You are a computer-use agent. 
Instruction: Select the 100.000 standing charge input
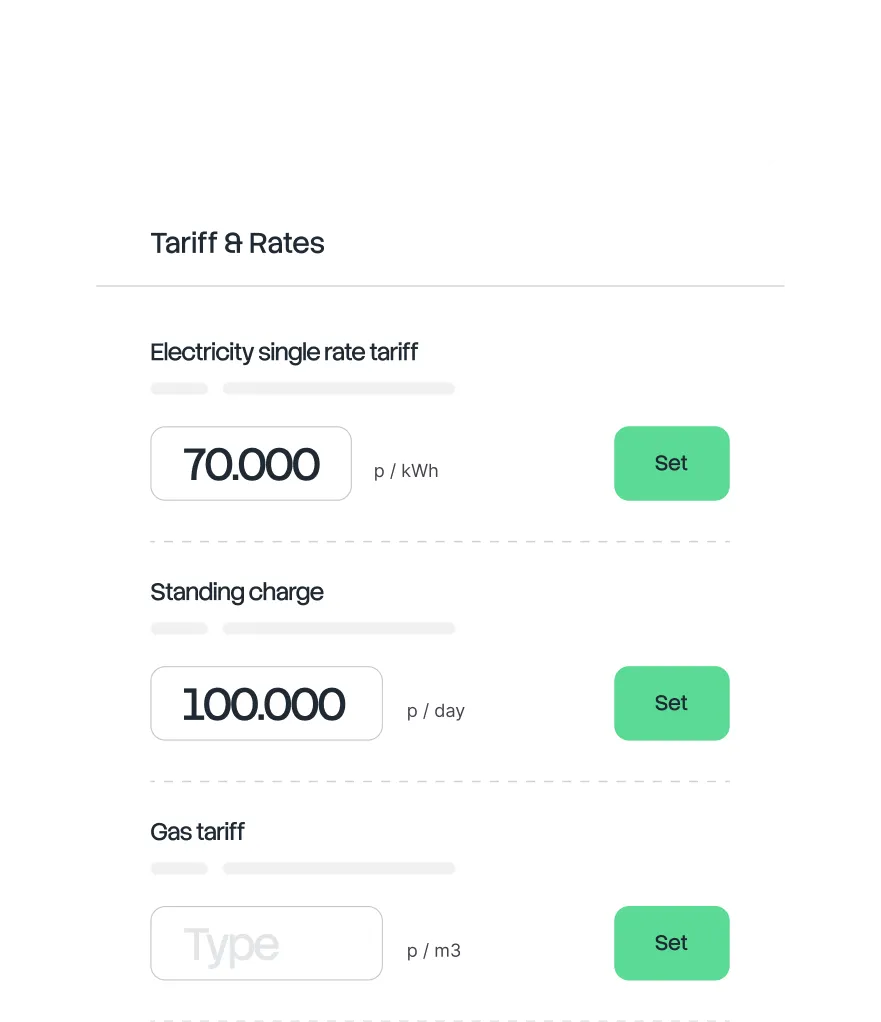pyautogui.click(x=266, y=703)
